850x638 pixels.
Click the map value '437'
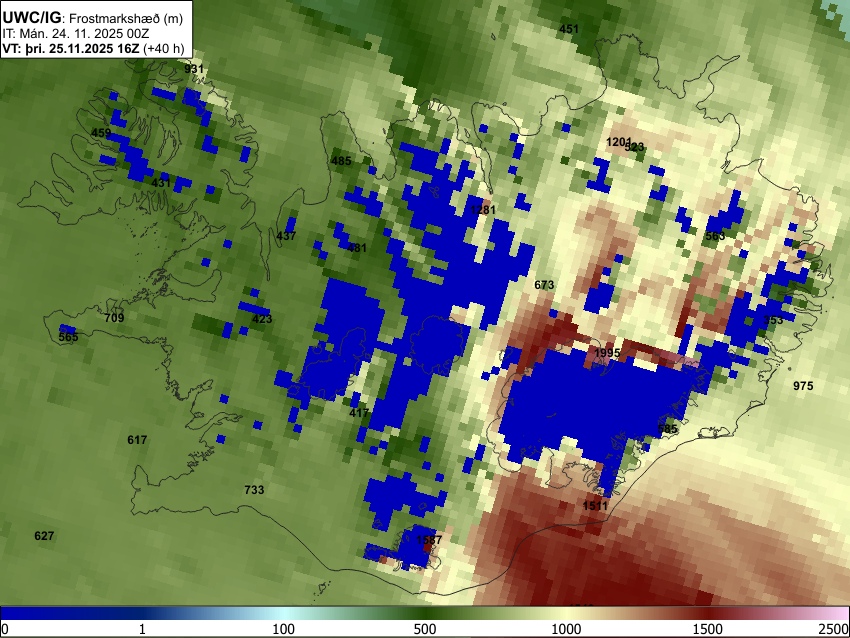click(x=286, y=236)
